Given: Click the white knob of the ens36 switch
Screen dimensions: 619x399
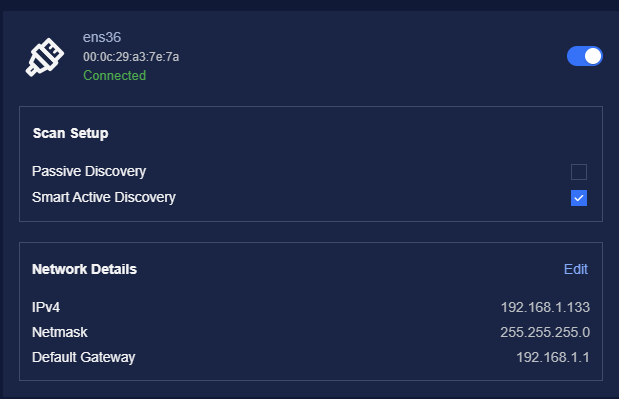Looking at the screenshot, I should (x=593, y=56).
